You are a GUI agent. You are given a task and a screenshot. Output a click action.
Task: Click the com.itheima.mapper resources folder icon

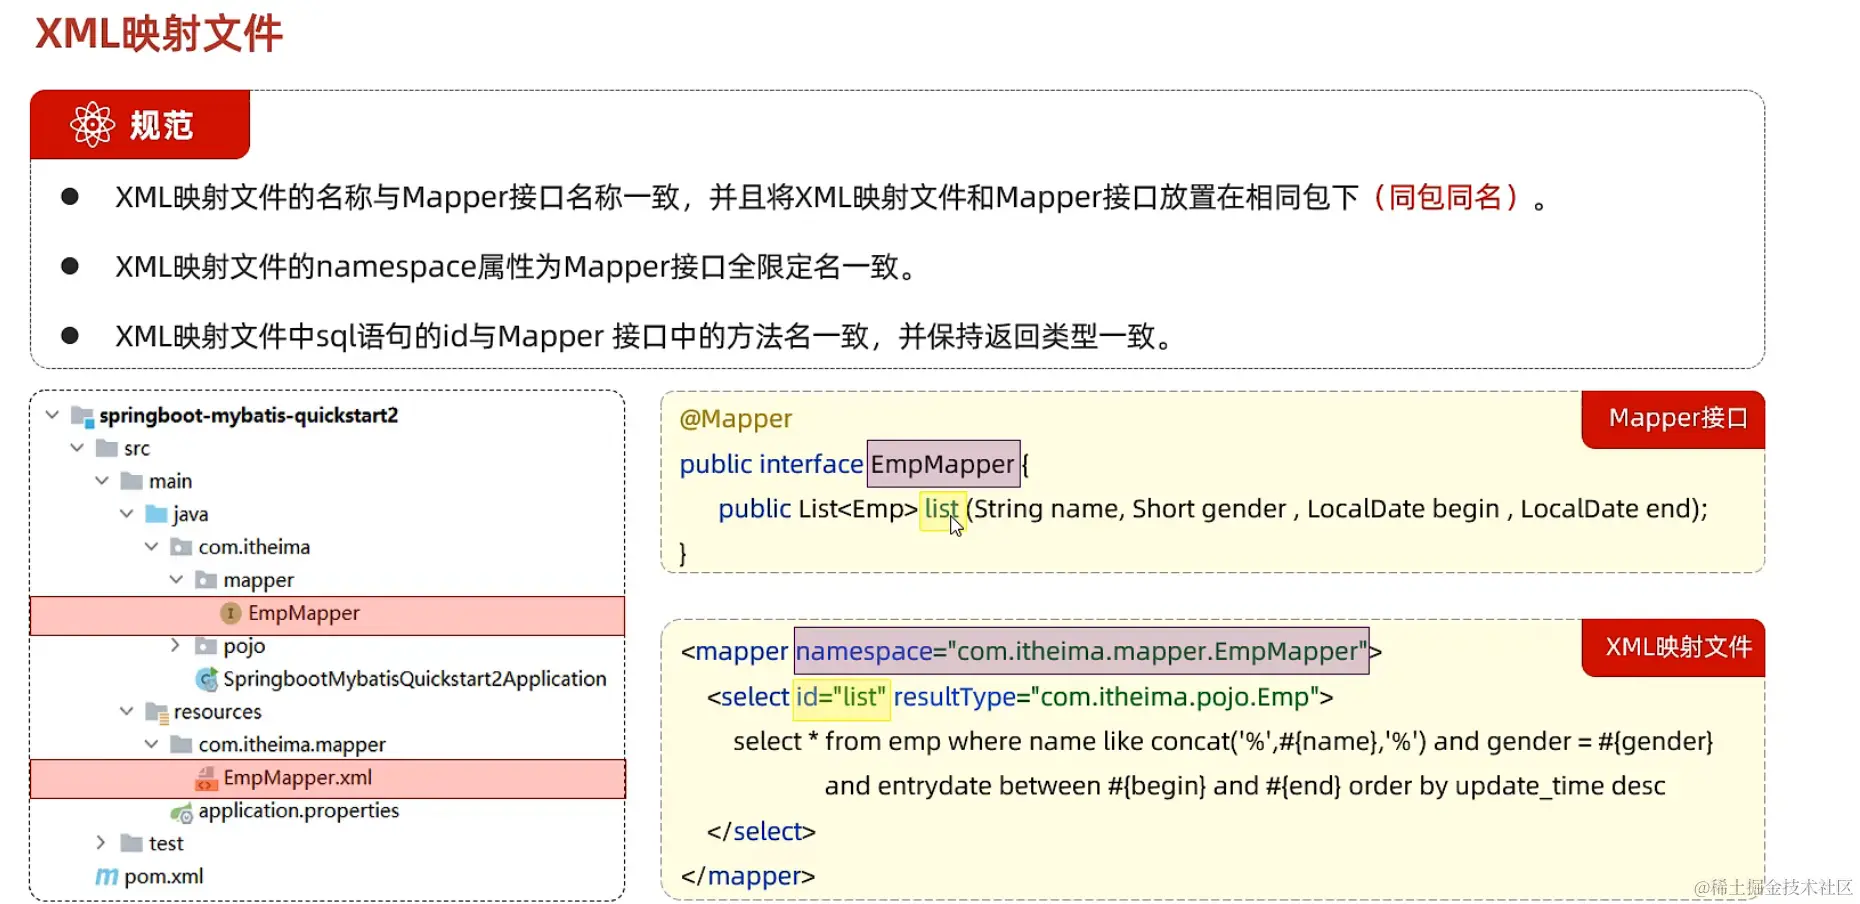(x=181, y=744)
